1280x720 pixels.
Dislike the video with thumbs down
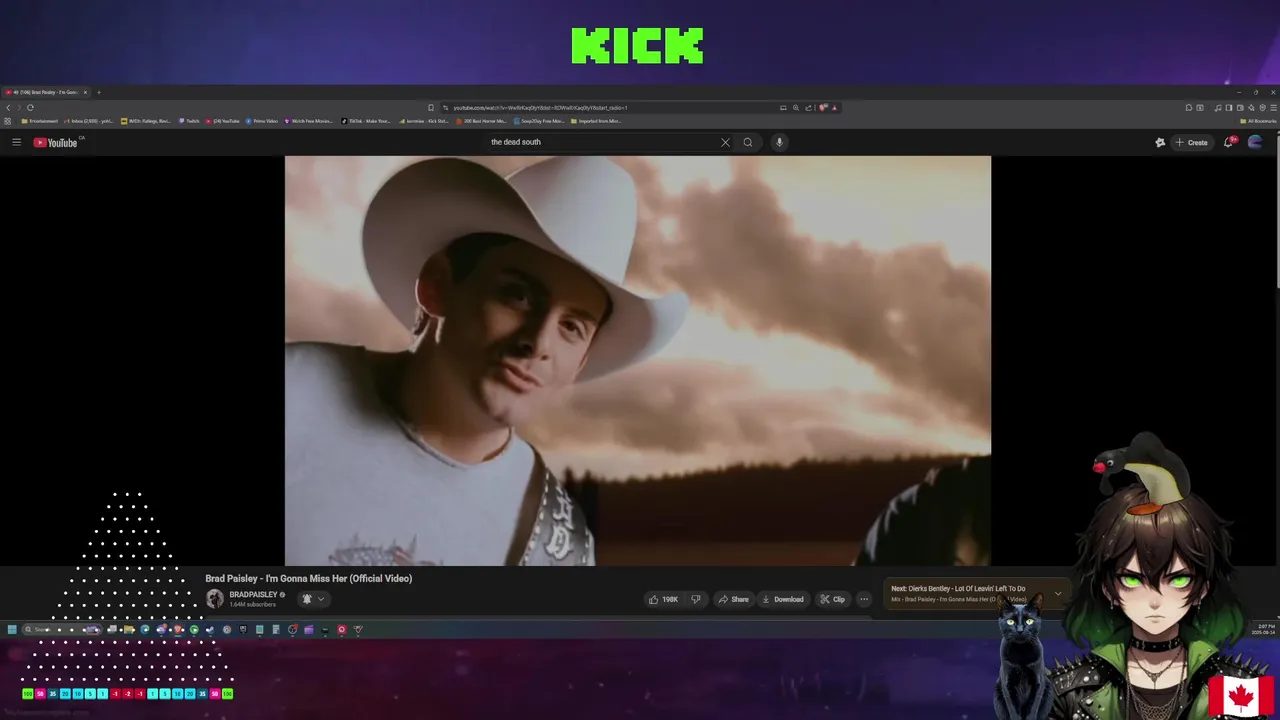[696, 599]
